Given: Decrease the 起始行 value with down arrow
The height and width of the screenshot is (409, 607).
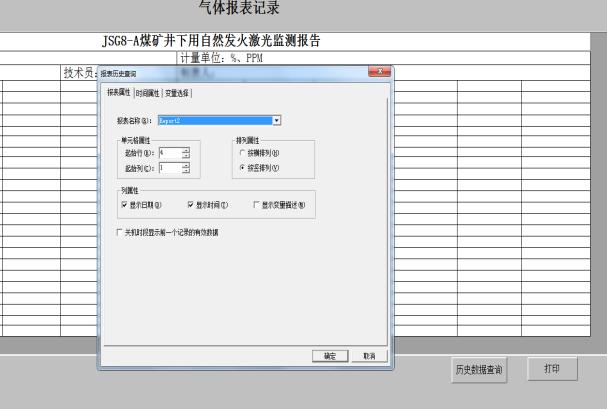Looking at the screenshot, I should [186, 155].
